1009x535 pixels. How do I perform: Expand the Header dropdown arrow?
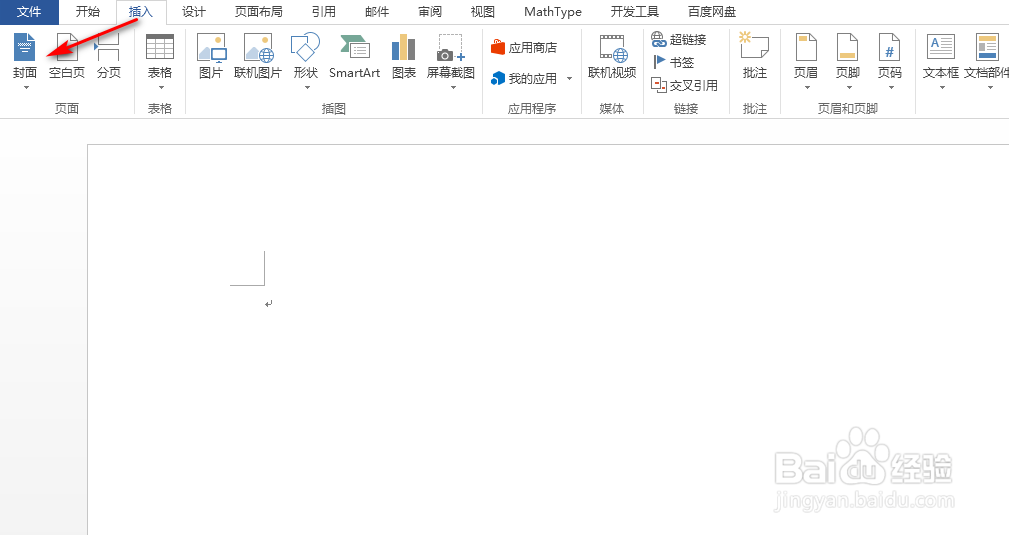(808, 88)
